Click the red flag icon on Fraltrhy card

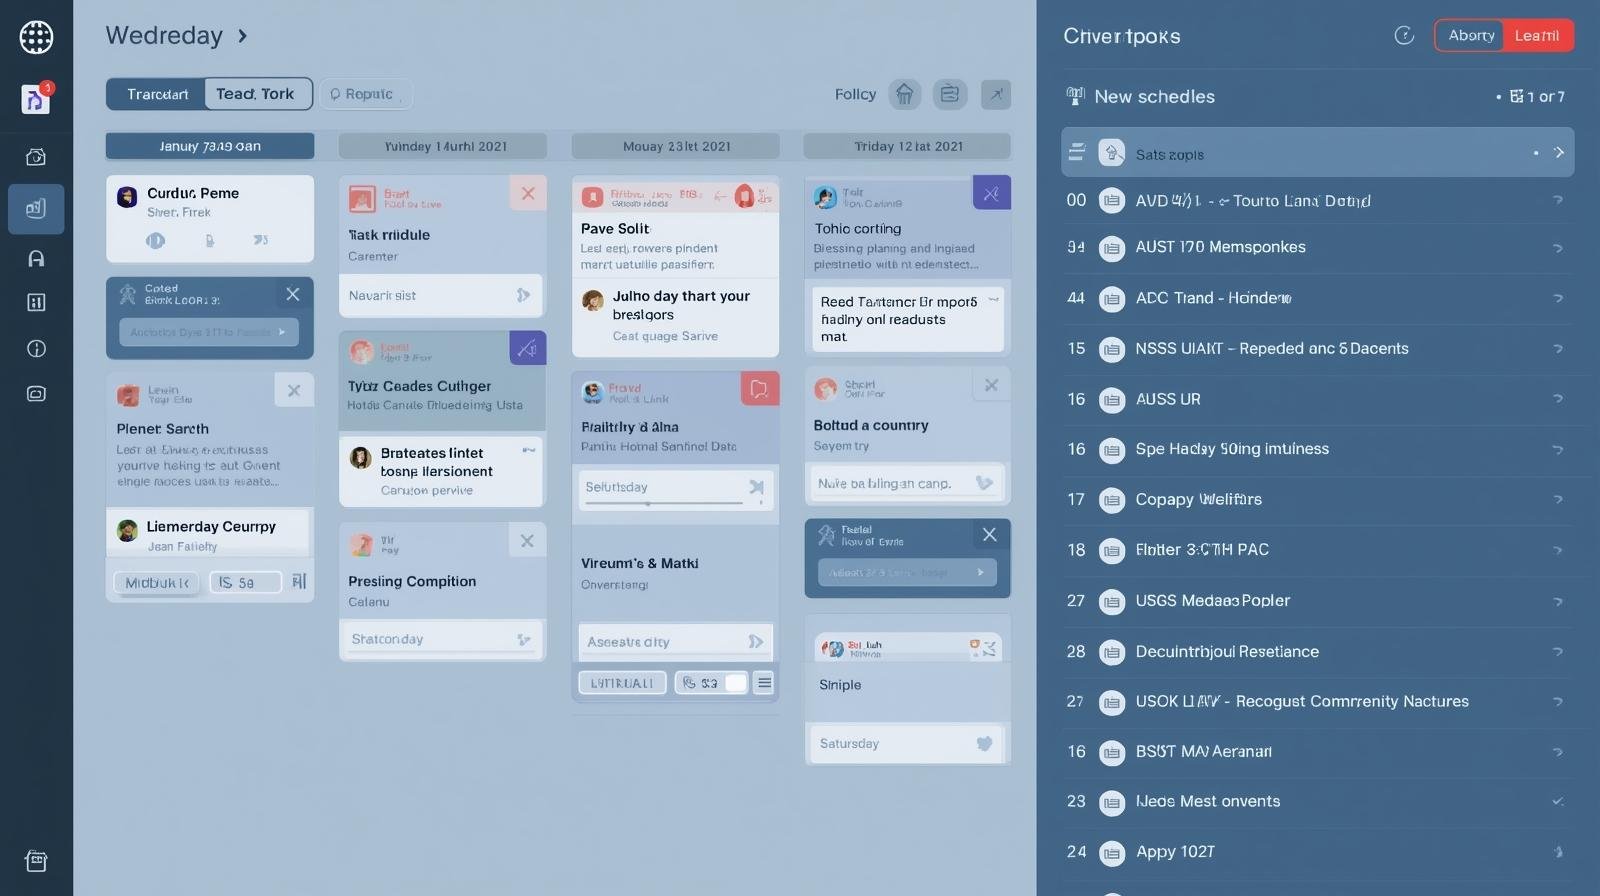(x=759, y=388)
